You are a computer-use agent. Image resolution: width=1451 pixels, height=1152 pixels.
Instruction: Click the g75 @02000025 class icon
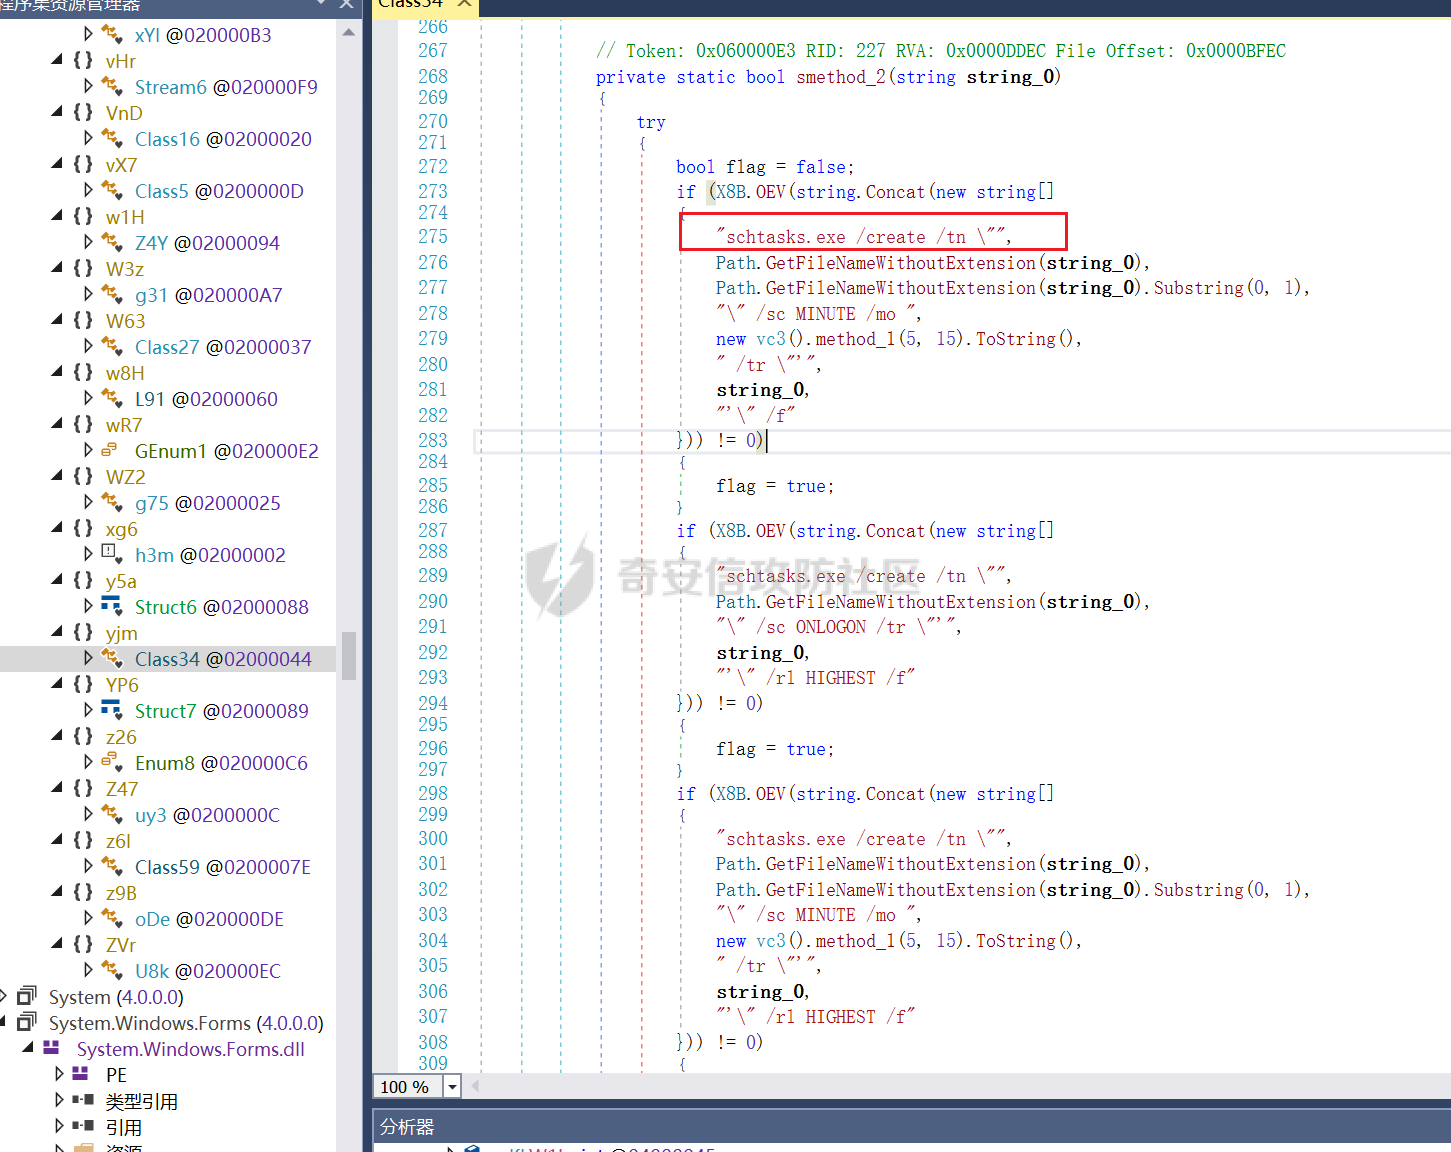(x=112, y=502)
